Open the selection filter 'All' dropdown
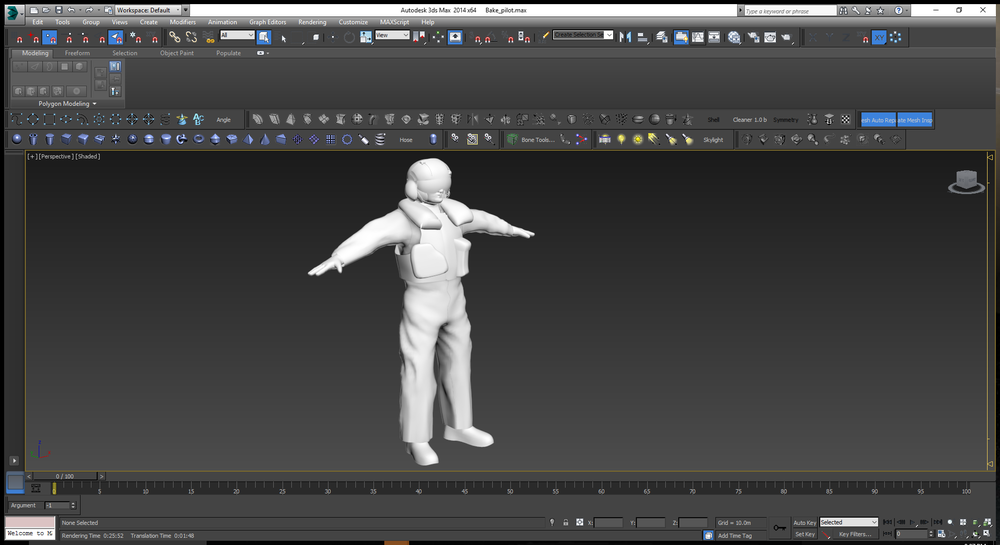1000x545 pixels. pyautogui.click(x=237, y=35)
